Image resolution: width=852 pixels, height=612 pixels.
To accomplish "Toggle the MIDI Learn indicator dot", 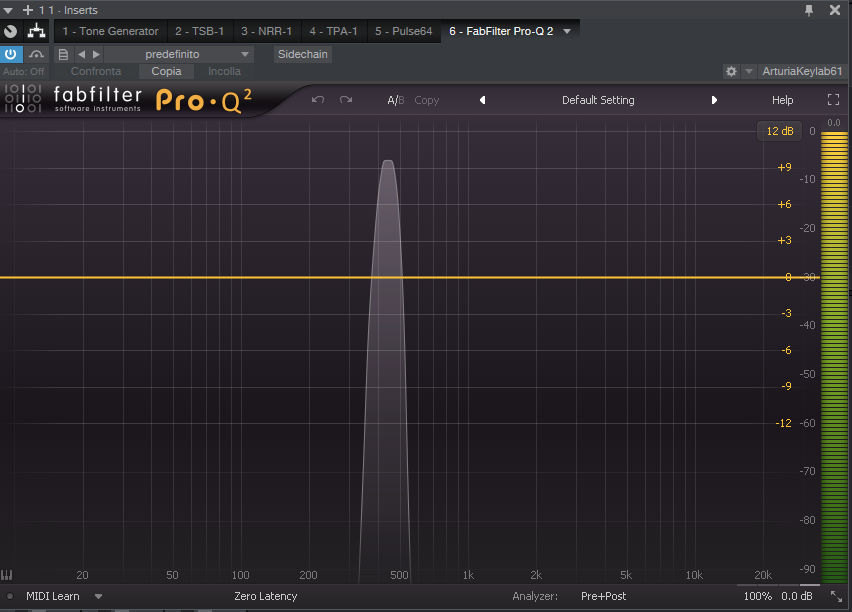I will [x=10, y=596].
